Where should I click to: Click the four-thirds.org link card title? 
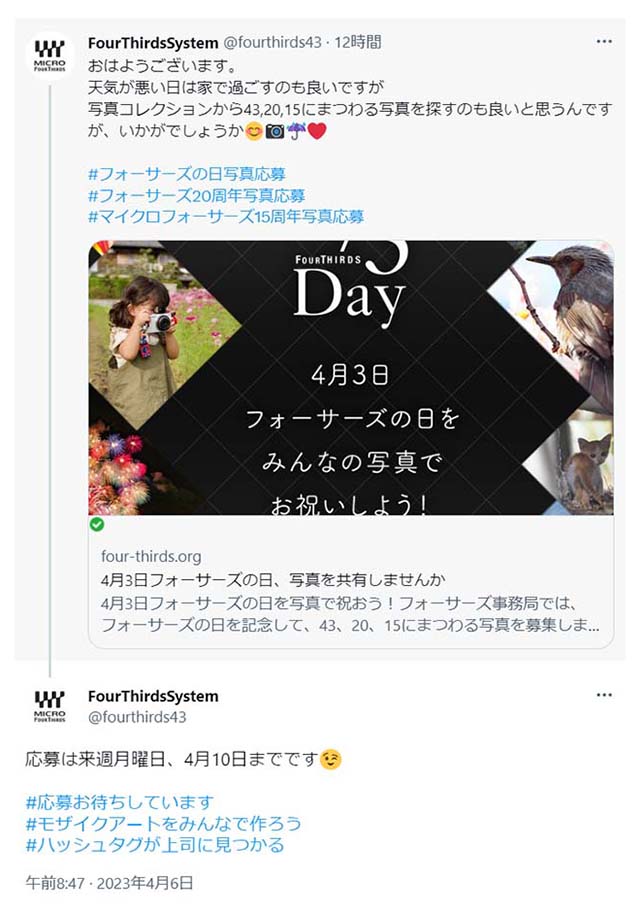(273, 580)
